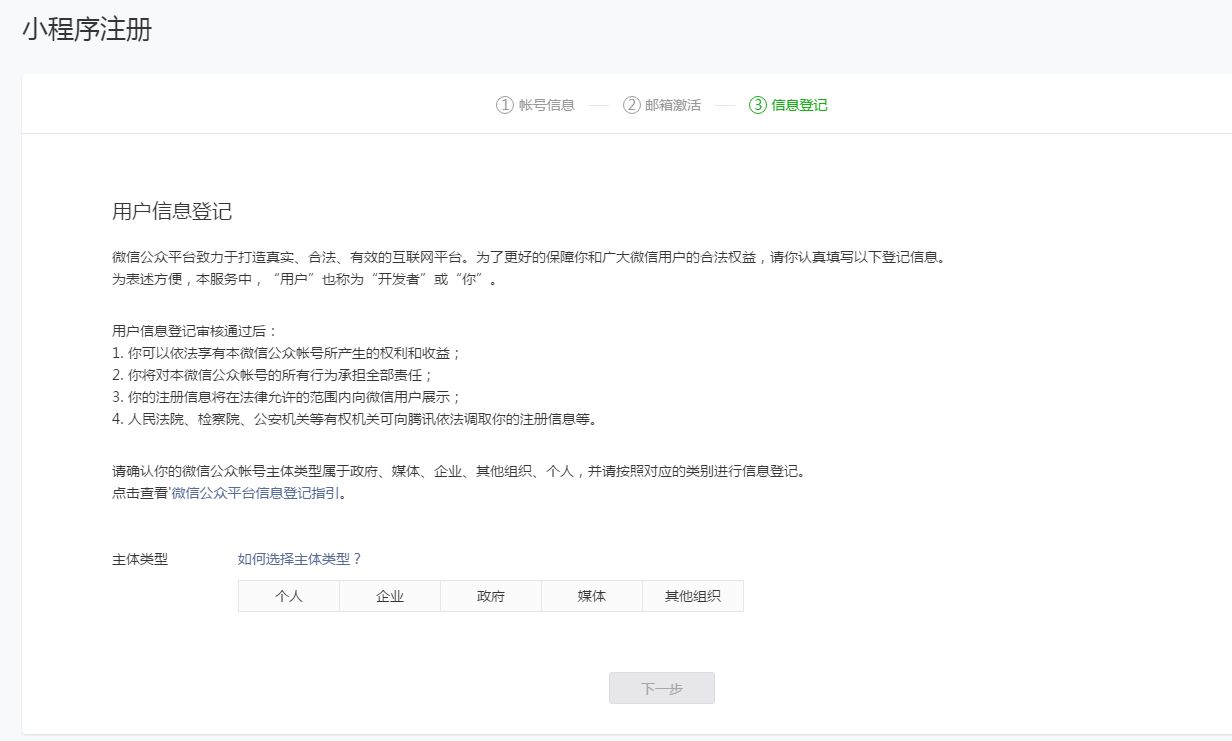
Task: Select the 媒体 subject type tab
Action: tap(591, 595)
